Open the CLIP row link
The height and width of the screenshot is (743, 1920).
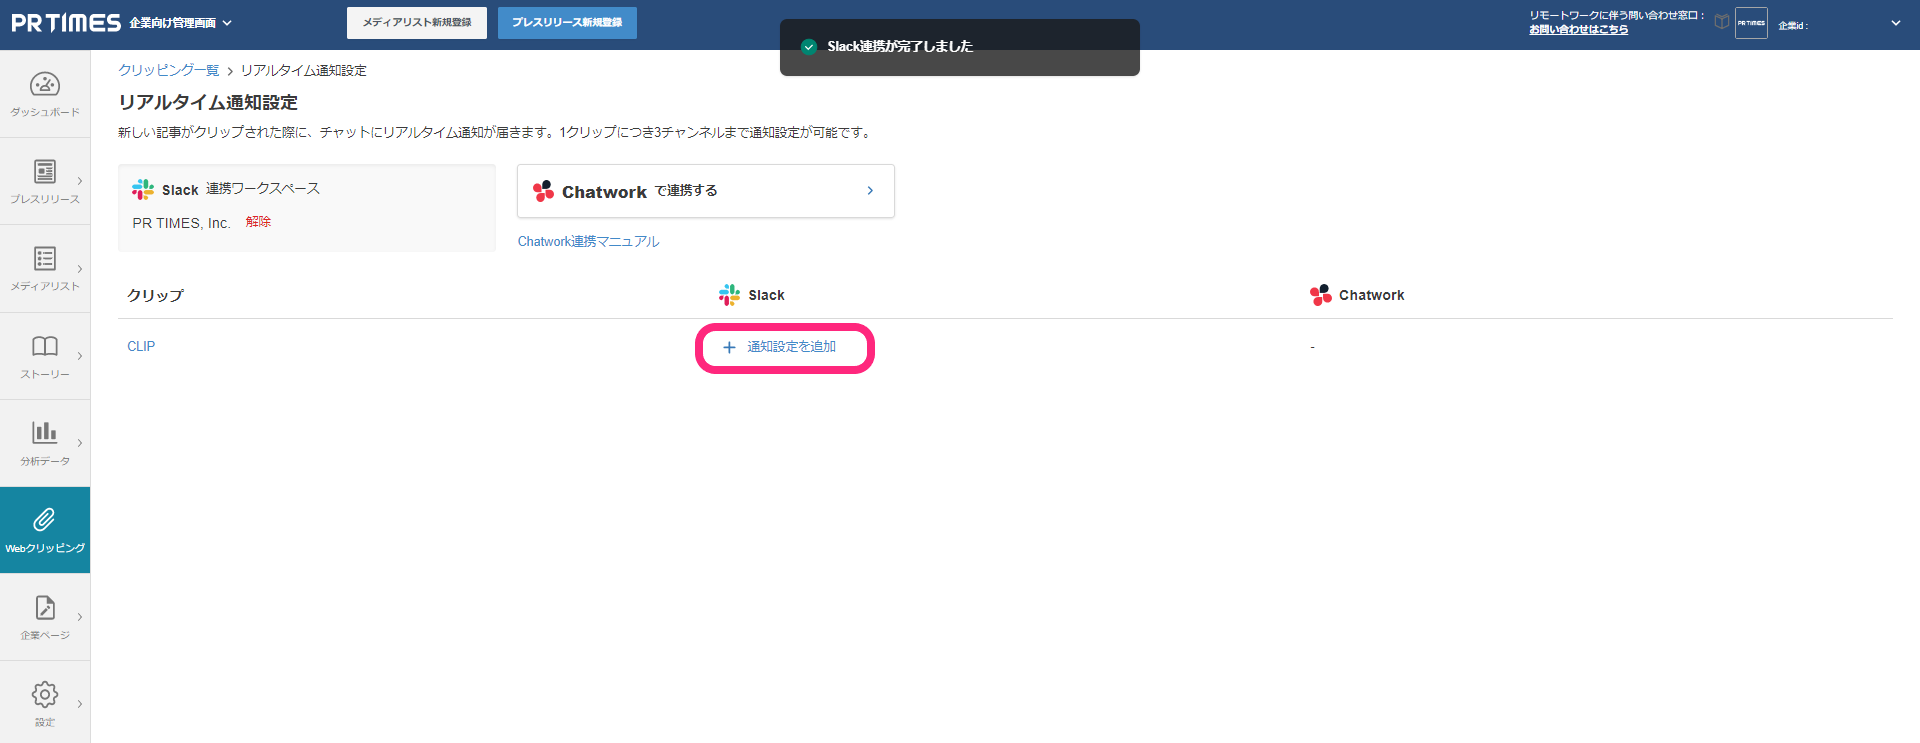tap(141, 347)
